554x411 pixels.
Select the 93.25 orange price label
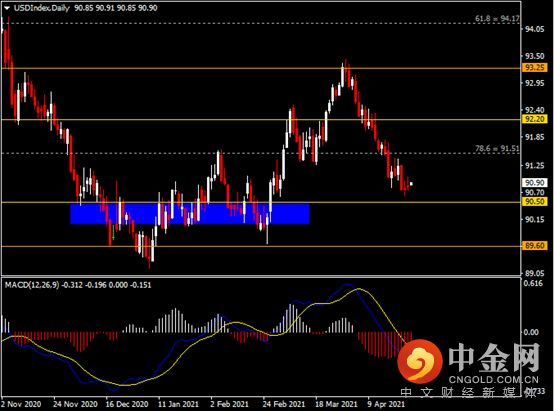click(x=534, y=67)
